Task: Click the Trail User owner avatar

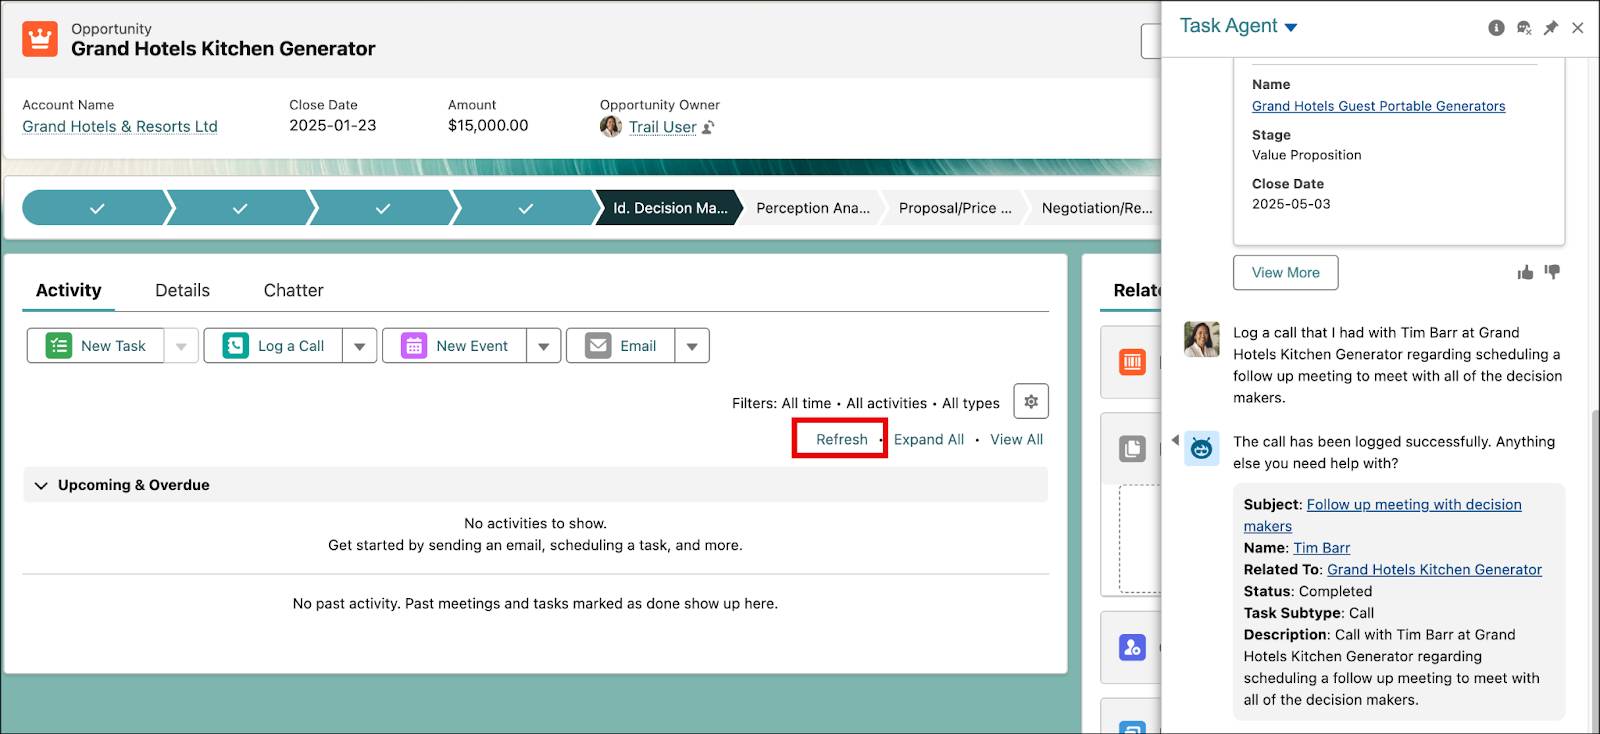Action: (611, 127)
